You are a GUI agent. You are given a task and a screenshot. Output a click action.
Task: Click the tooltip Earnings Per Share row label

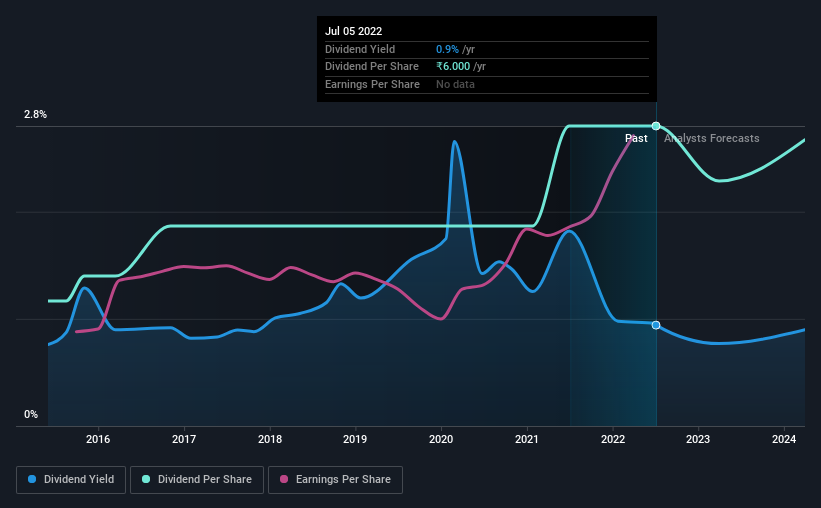point(372,84)
